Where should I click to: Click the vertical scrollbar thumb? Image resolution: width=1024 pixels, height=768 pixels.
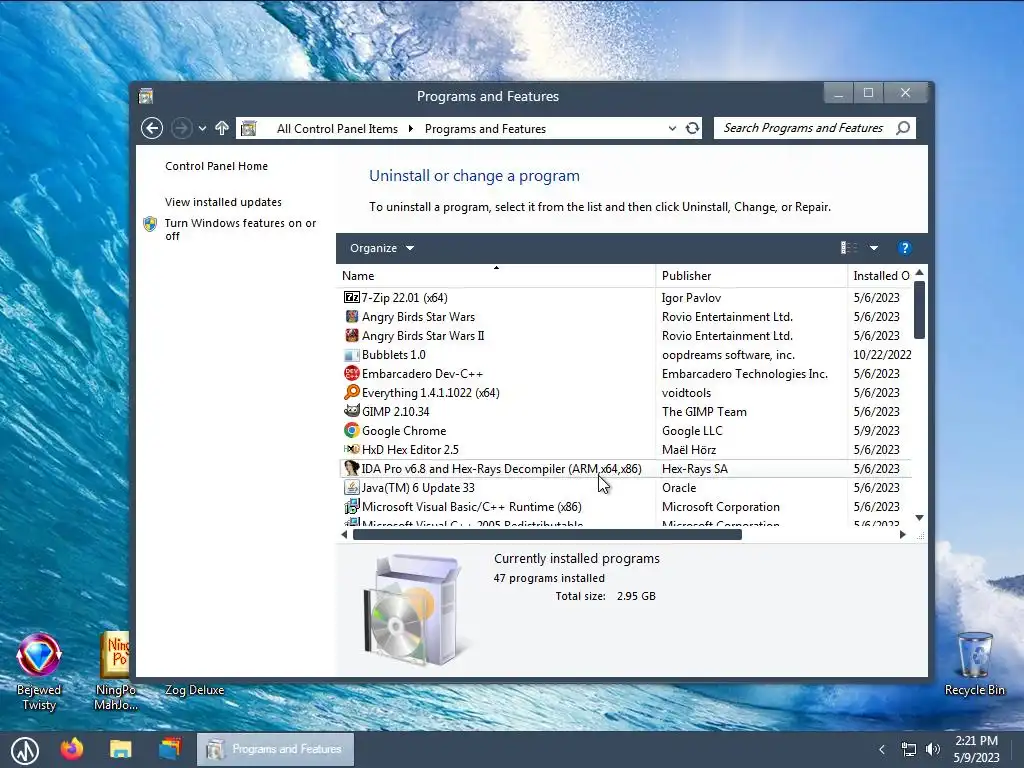click(x=920, y=310)
